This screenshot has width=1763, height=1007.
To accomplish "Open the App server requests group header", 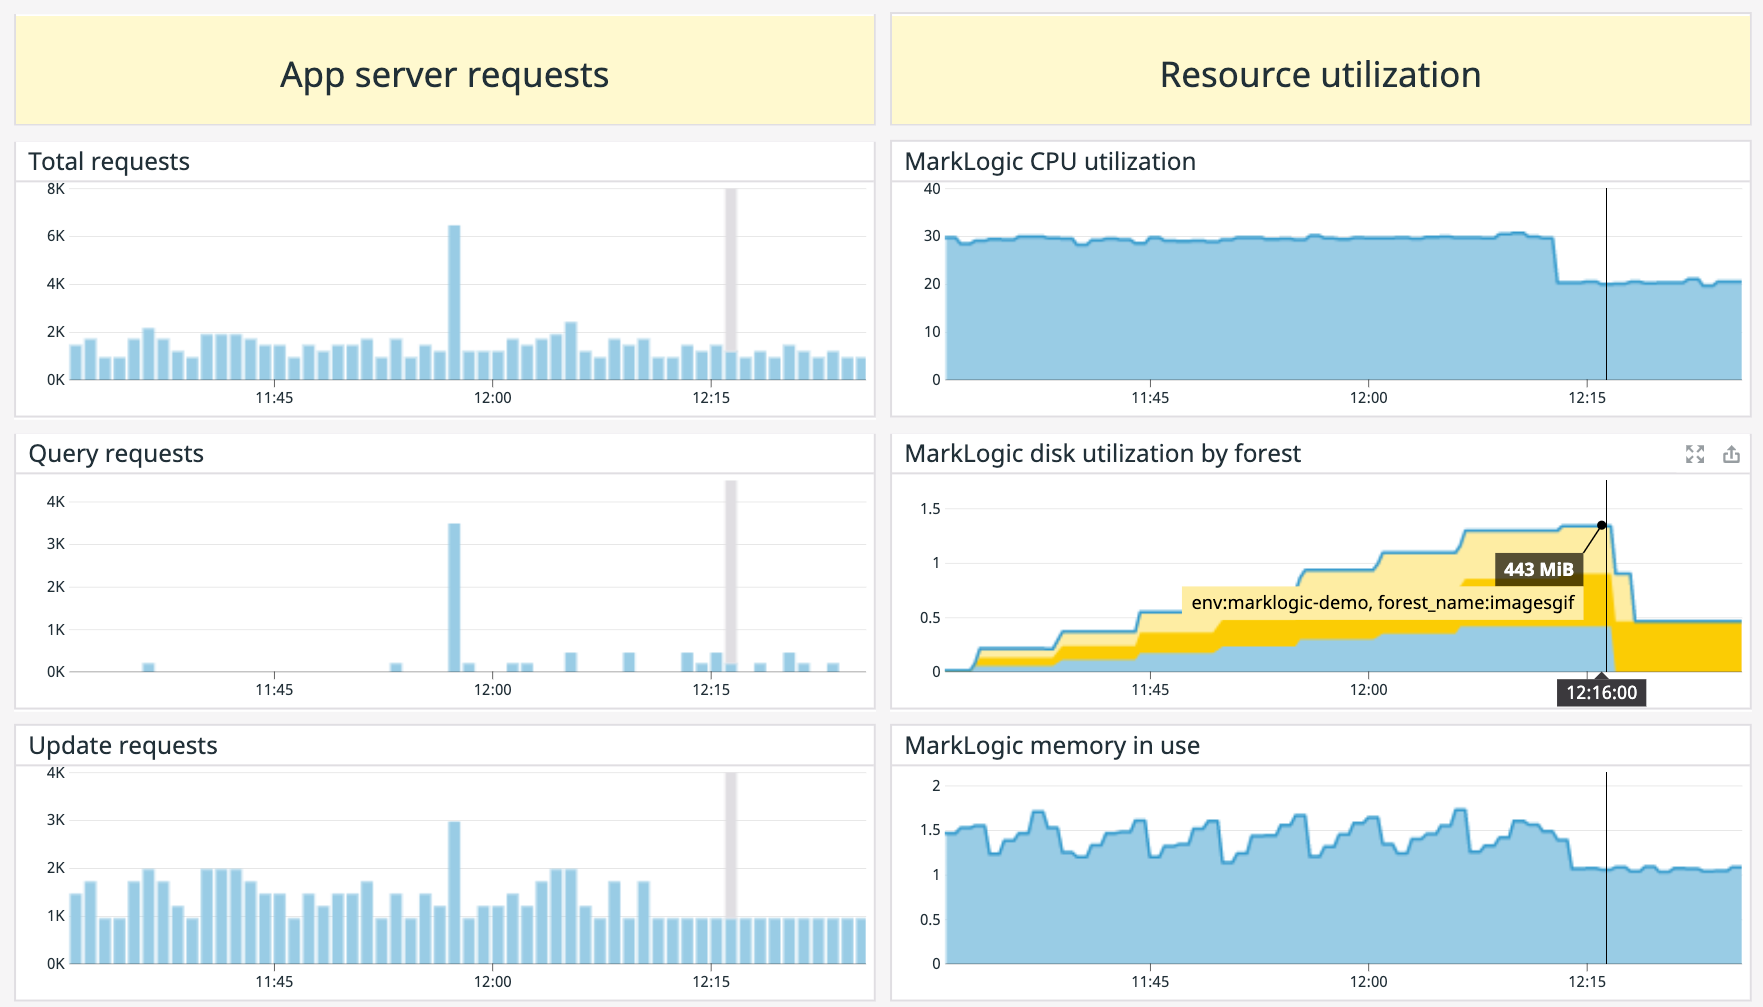I will (x=444, y=73).
